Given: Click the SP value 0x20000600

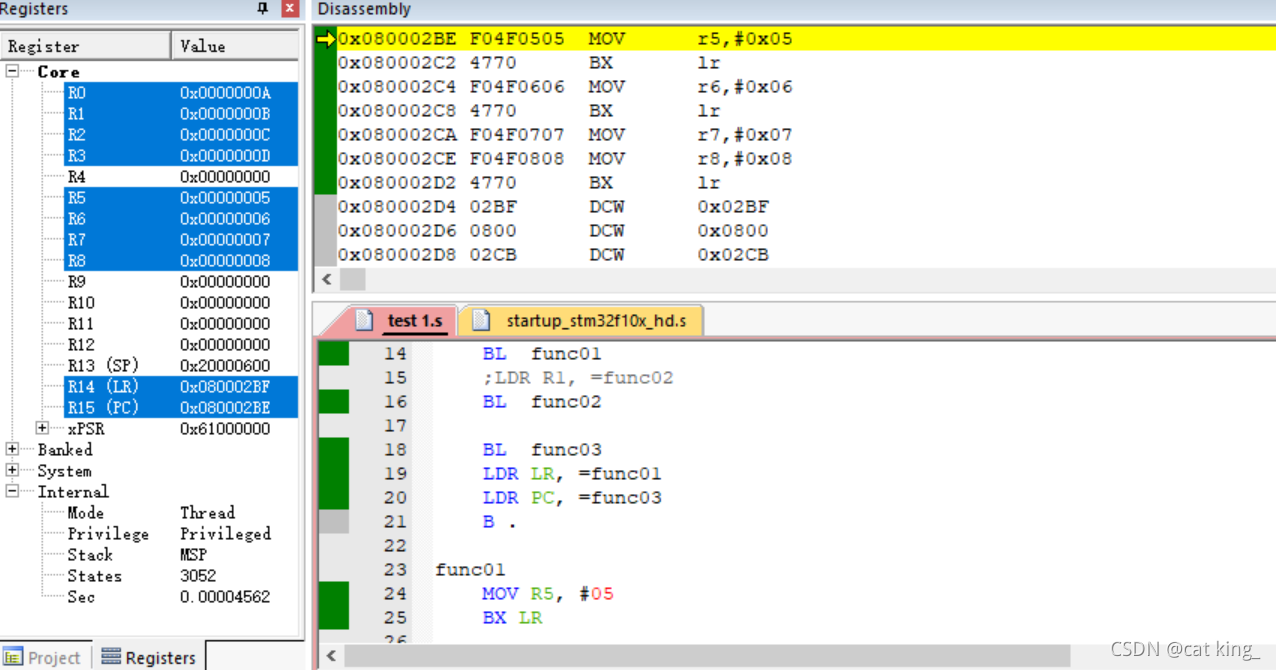Looking at the screenshot, I should point(225,366).
